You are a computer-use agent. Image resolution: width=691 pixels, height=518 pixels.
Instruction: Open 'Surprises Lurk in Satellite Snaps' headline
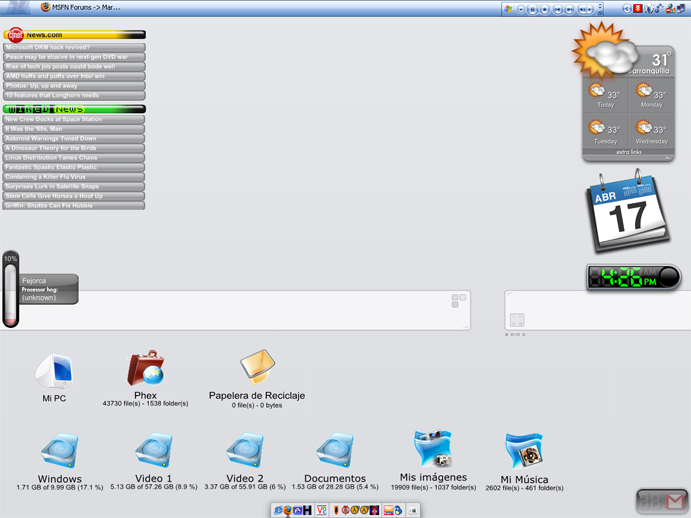tap(74, 186)
